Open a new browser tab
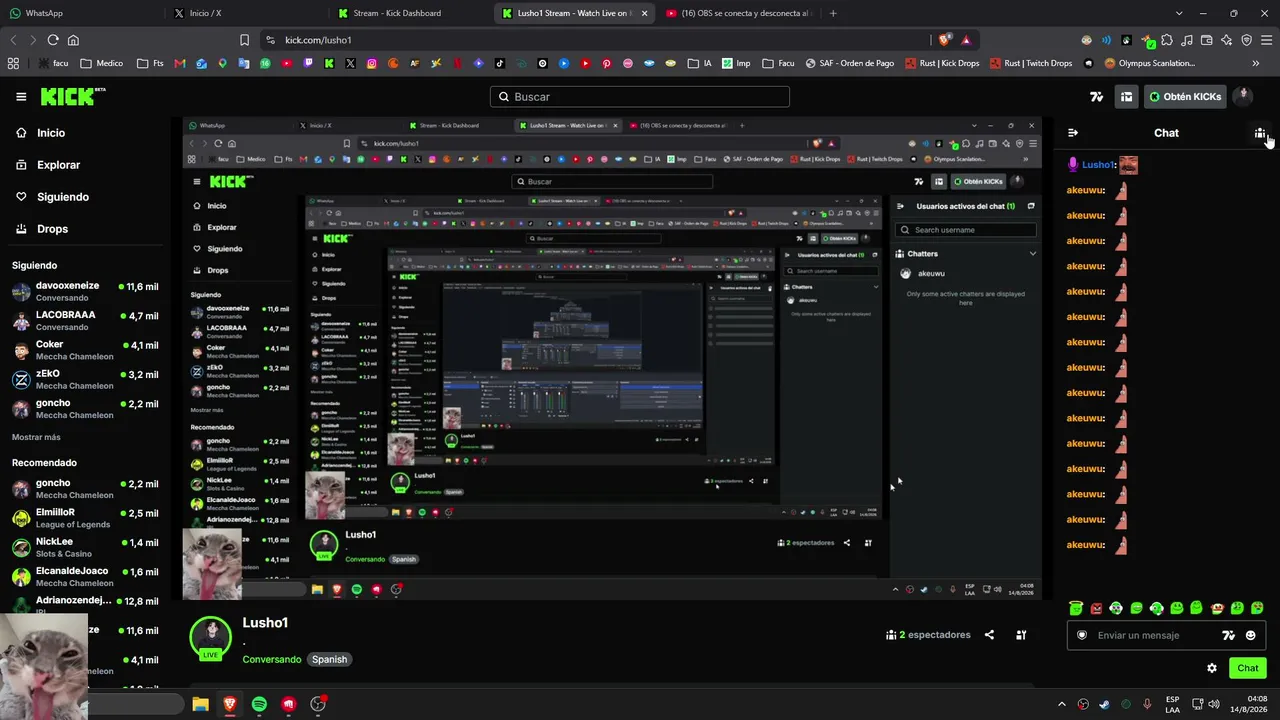1280x720 pixels. [x=833, y=13]
